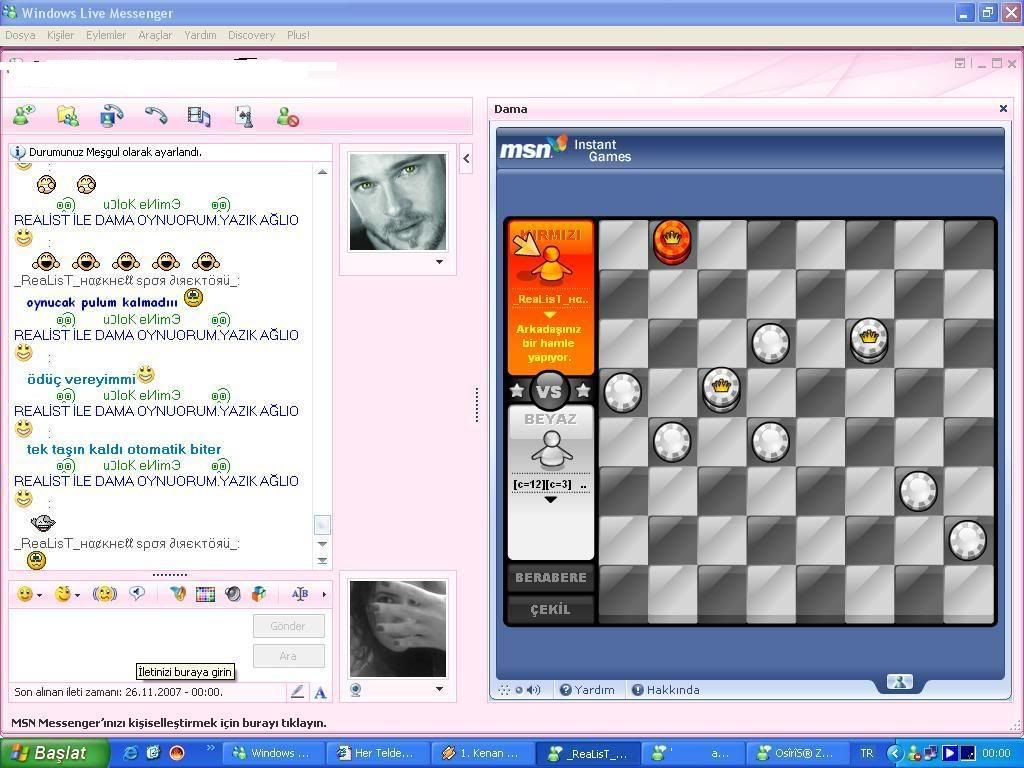The width and height of the screenshot is (1024, 768).
Task: Block this contact with the block icon
Action: [288, 117]
